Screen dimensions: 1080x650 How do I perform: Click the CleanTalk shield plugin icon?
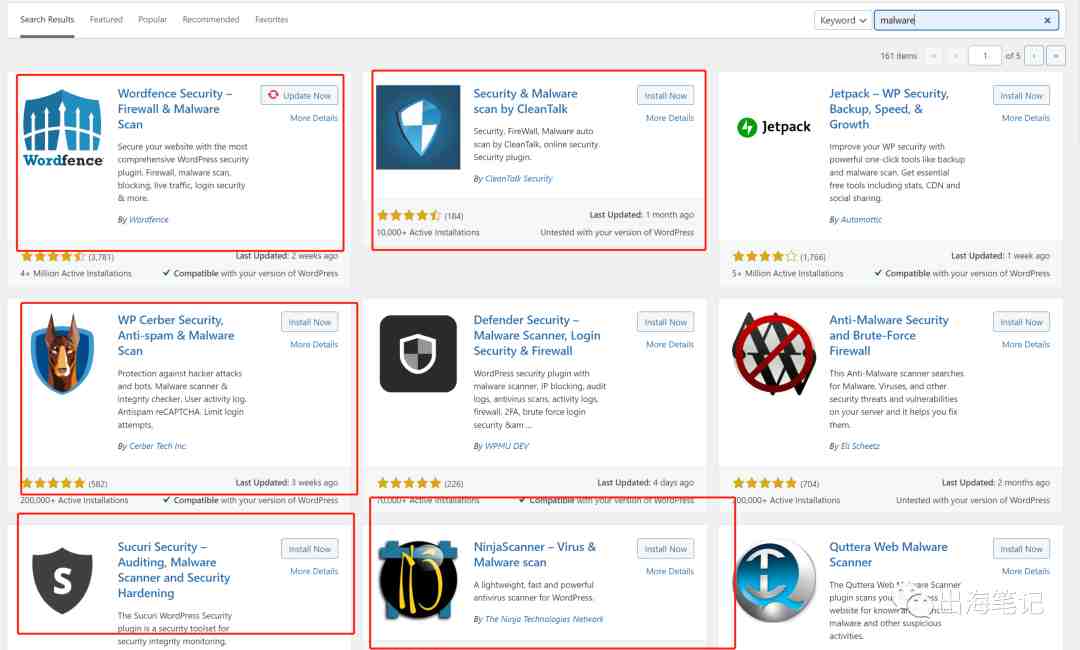418,127
